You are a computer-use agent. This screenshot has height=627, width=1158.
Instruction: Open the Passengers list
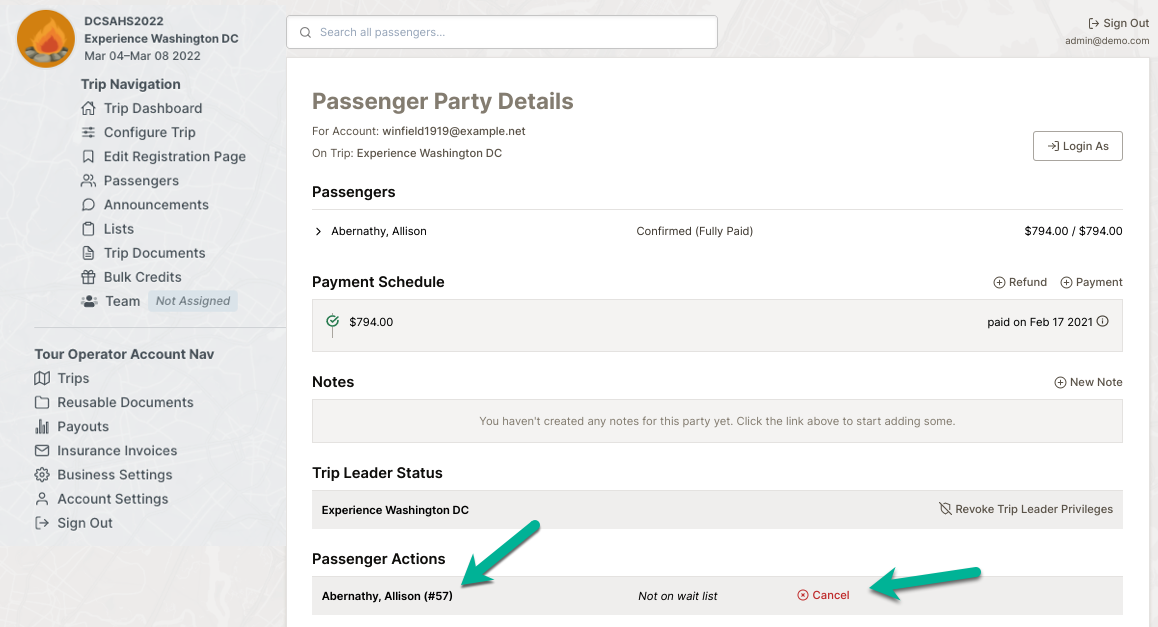coord(141,180)
